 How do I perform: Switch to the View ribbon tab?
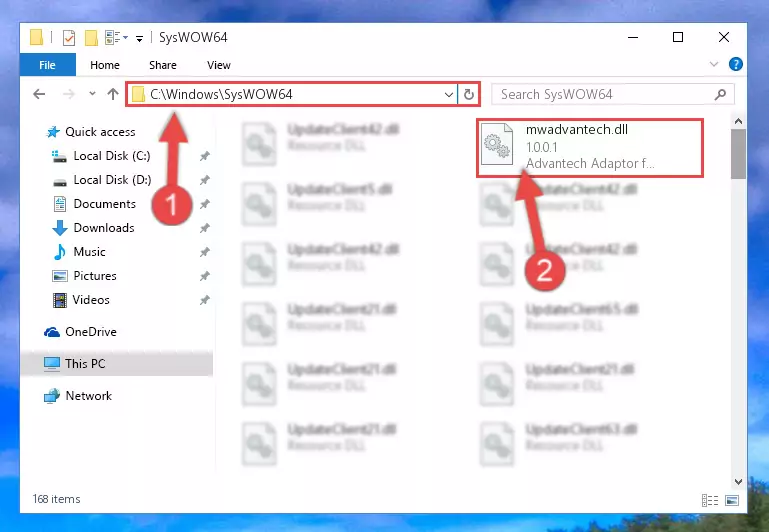pos(219,65)
